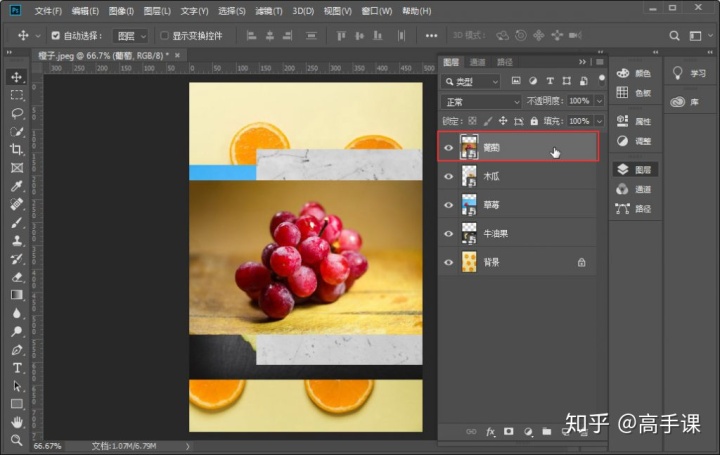Image resolution: width=720 pixels, height=455 pixels.
Task: Open the 色板 panel button
Action: [x=634, y=93]
